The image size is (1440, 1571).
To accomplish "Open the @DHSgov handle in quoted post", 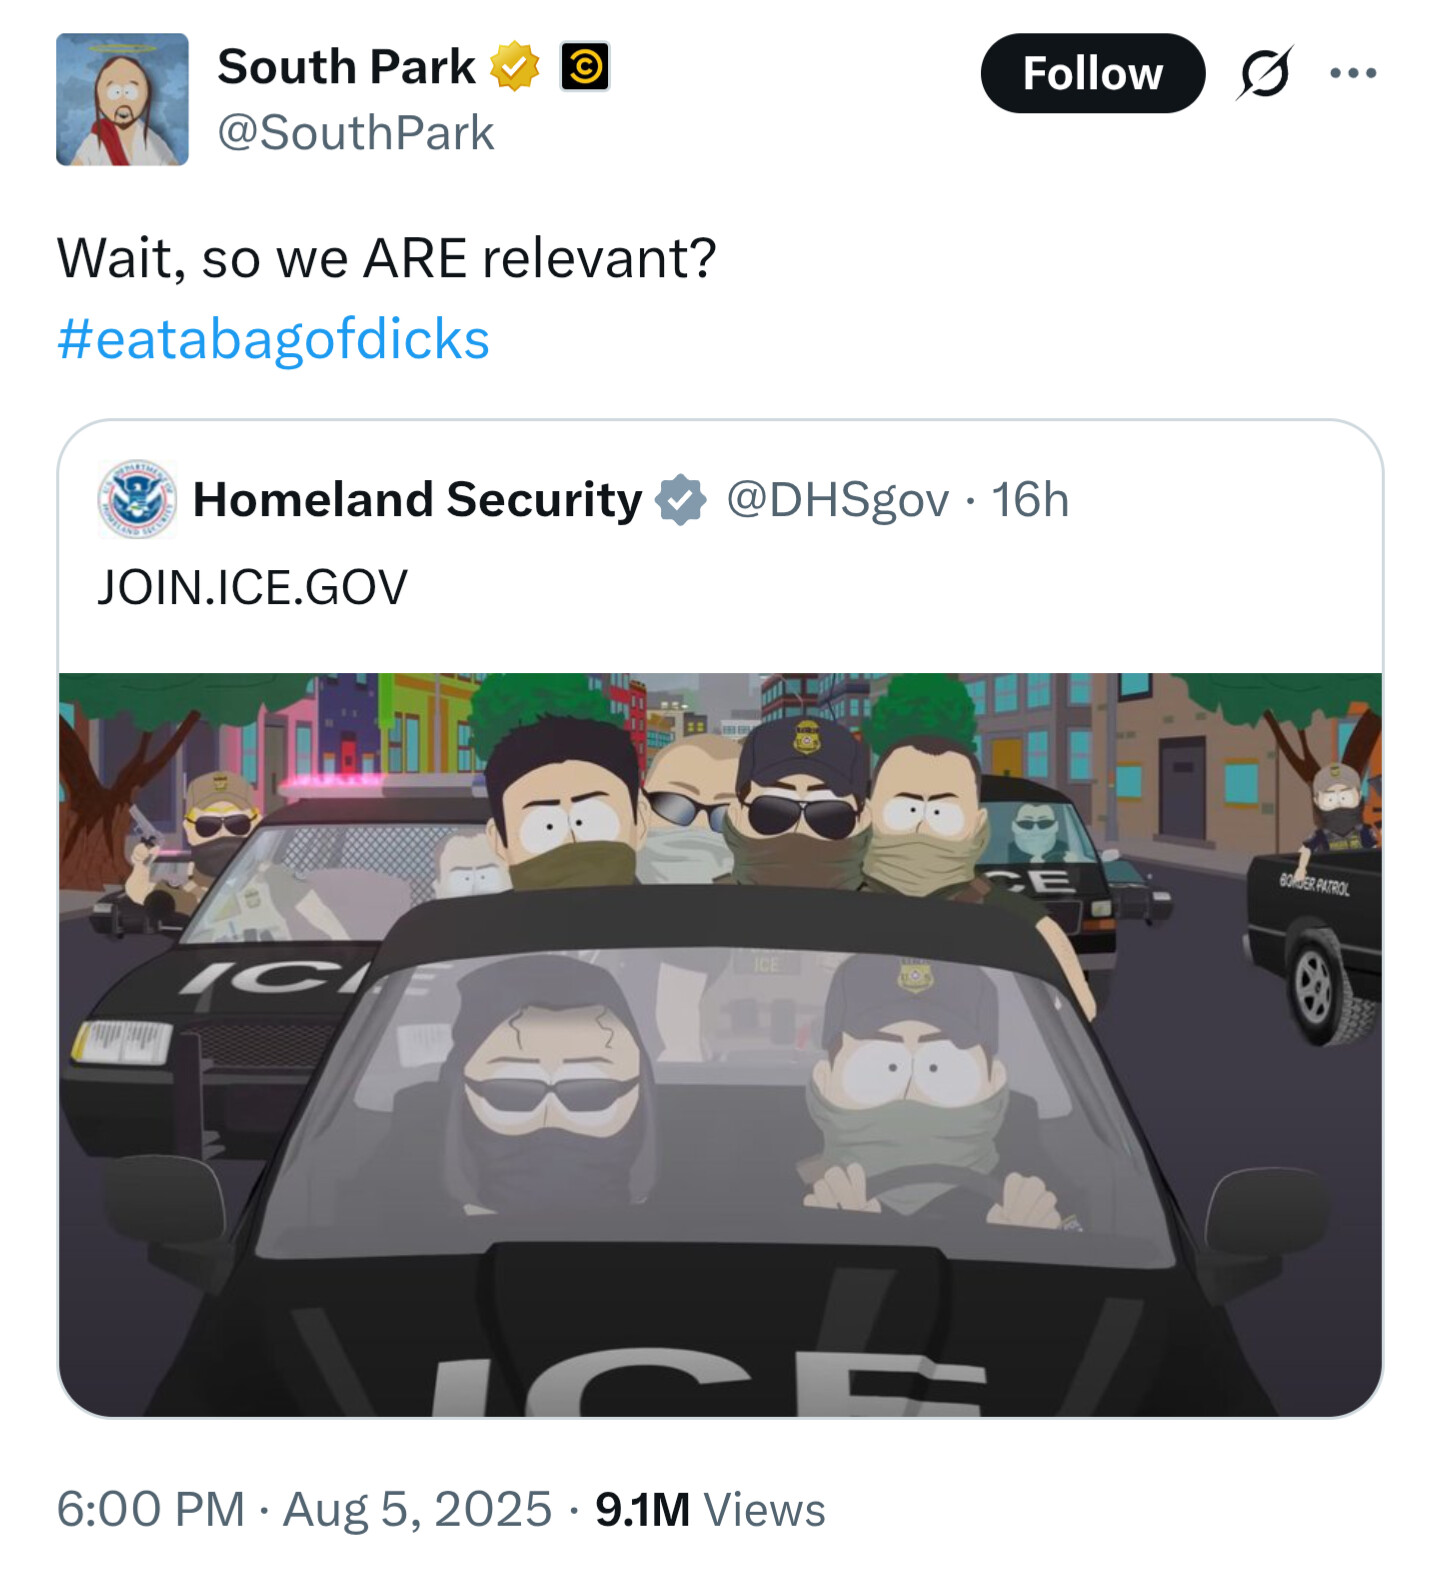I will tap(837, 500).
